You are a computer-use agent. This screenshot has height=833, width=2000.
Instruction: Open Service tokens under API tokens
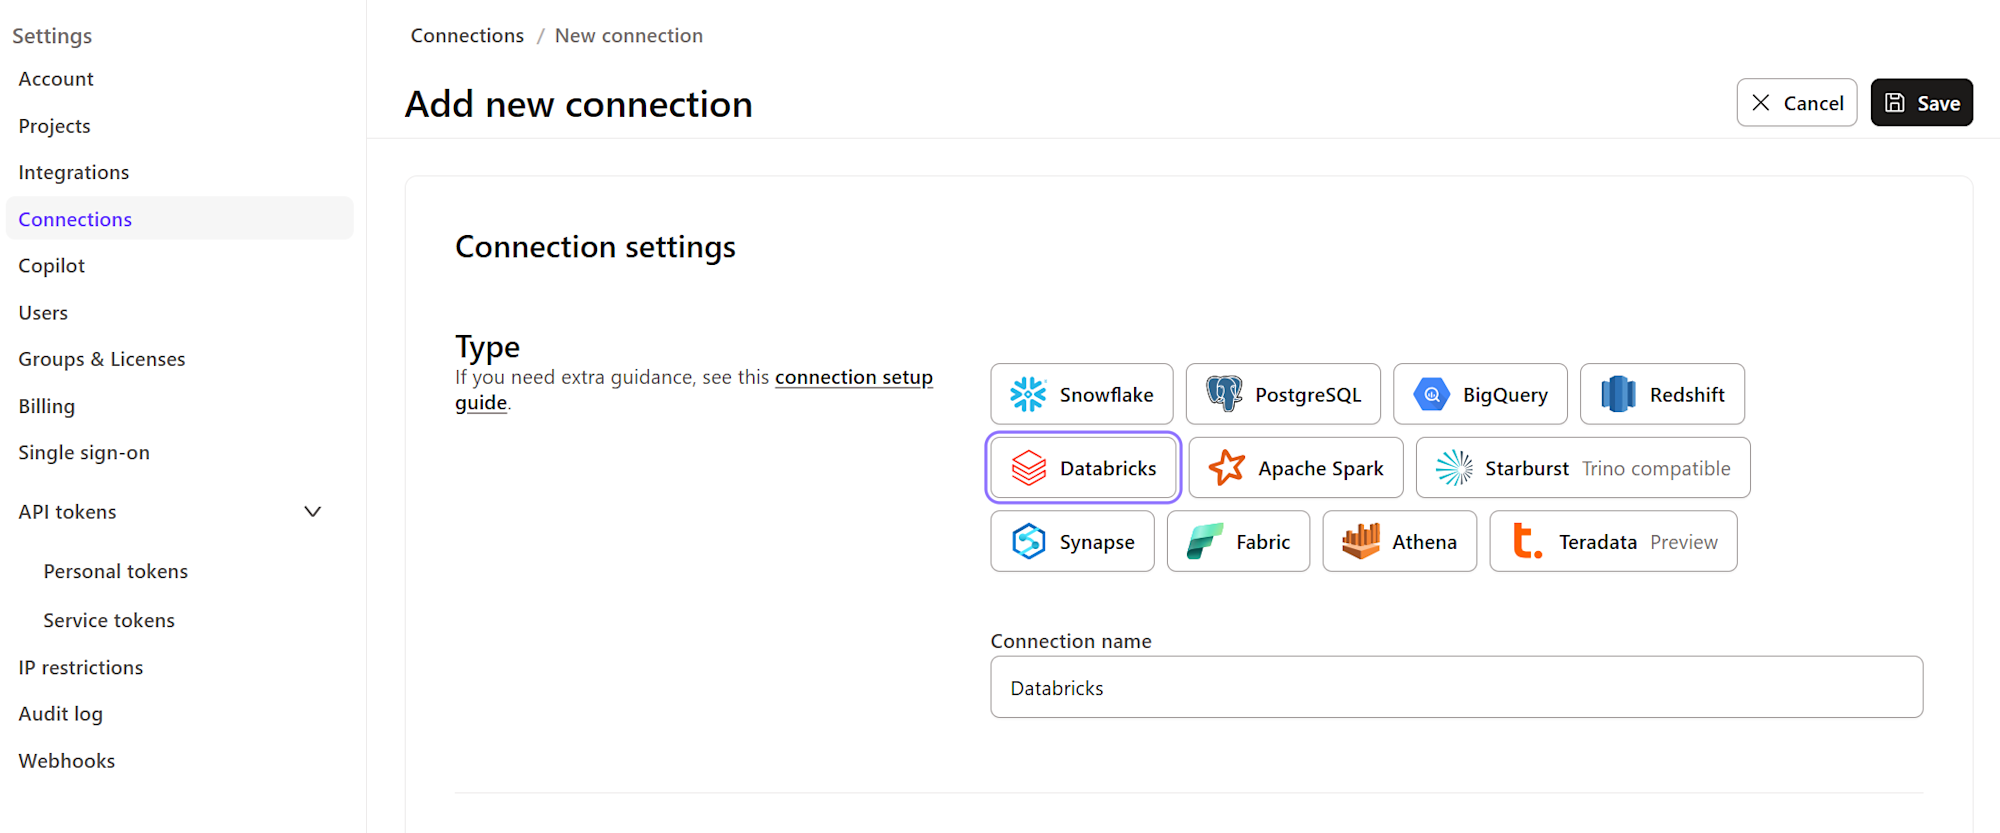(x=109, y=621)
